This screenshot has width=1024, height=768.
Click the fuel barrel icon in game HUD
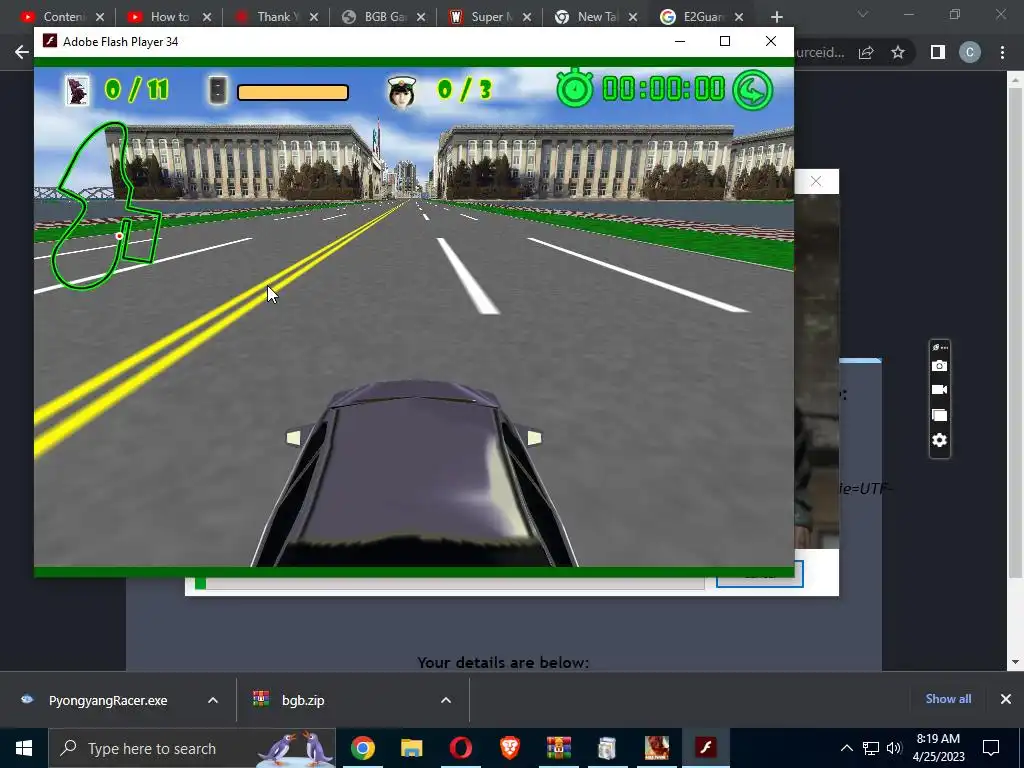point(218,90)
